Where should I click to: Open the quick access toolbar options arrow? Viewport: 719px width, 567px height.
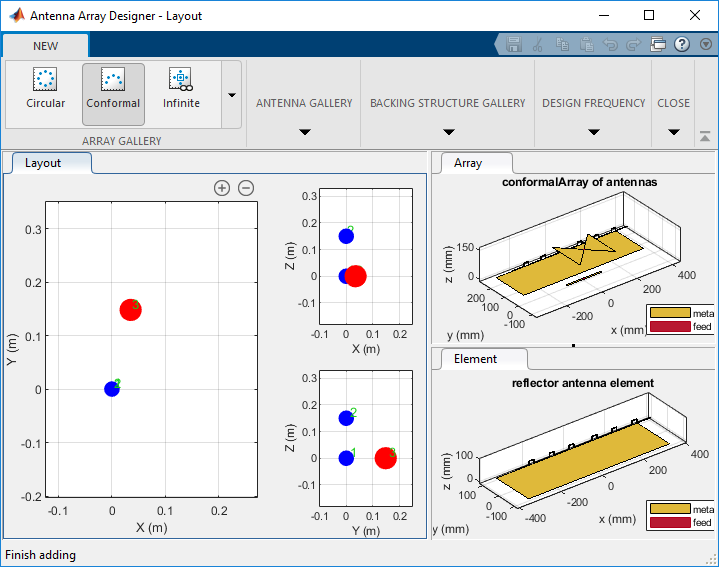click(706, 44)
